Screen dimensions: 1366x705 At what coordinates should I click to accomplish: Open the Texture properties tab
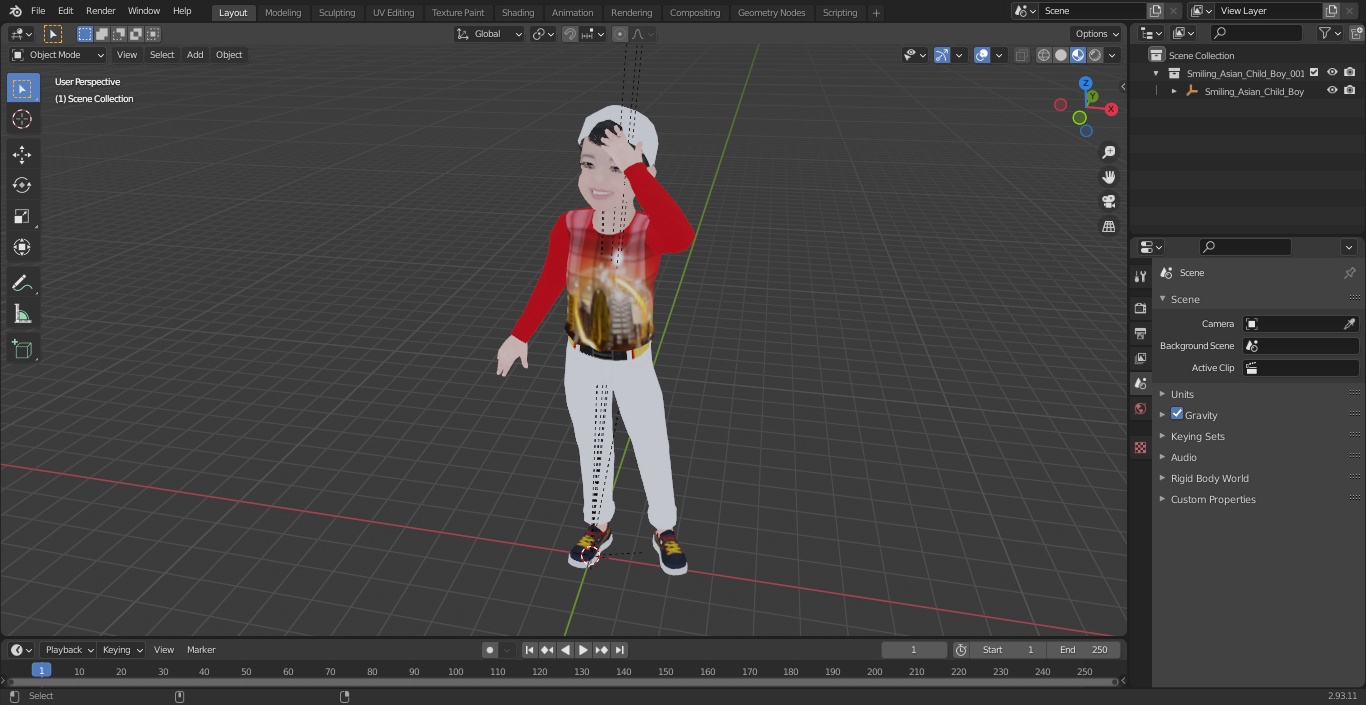pyautogui.click(x=1140, y=447)
